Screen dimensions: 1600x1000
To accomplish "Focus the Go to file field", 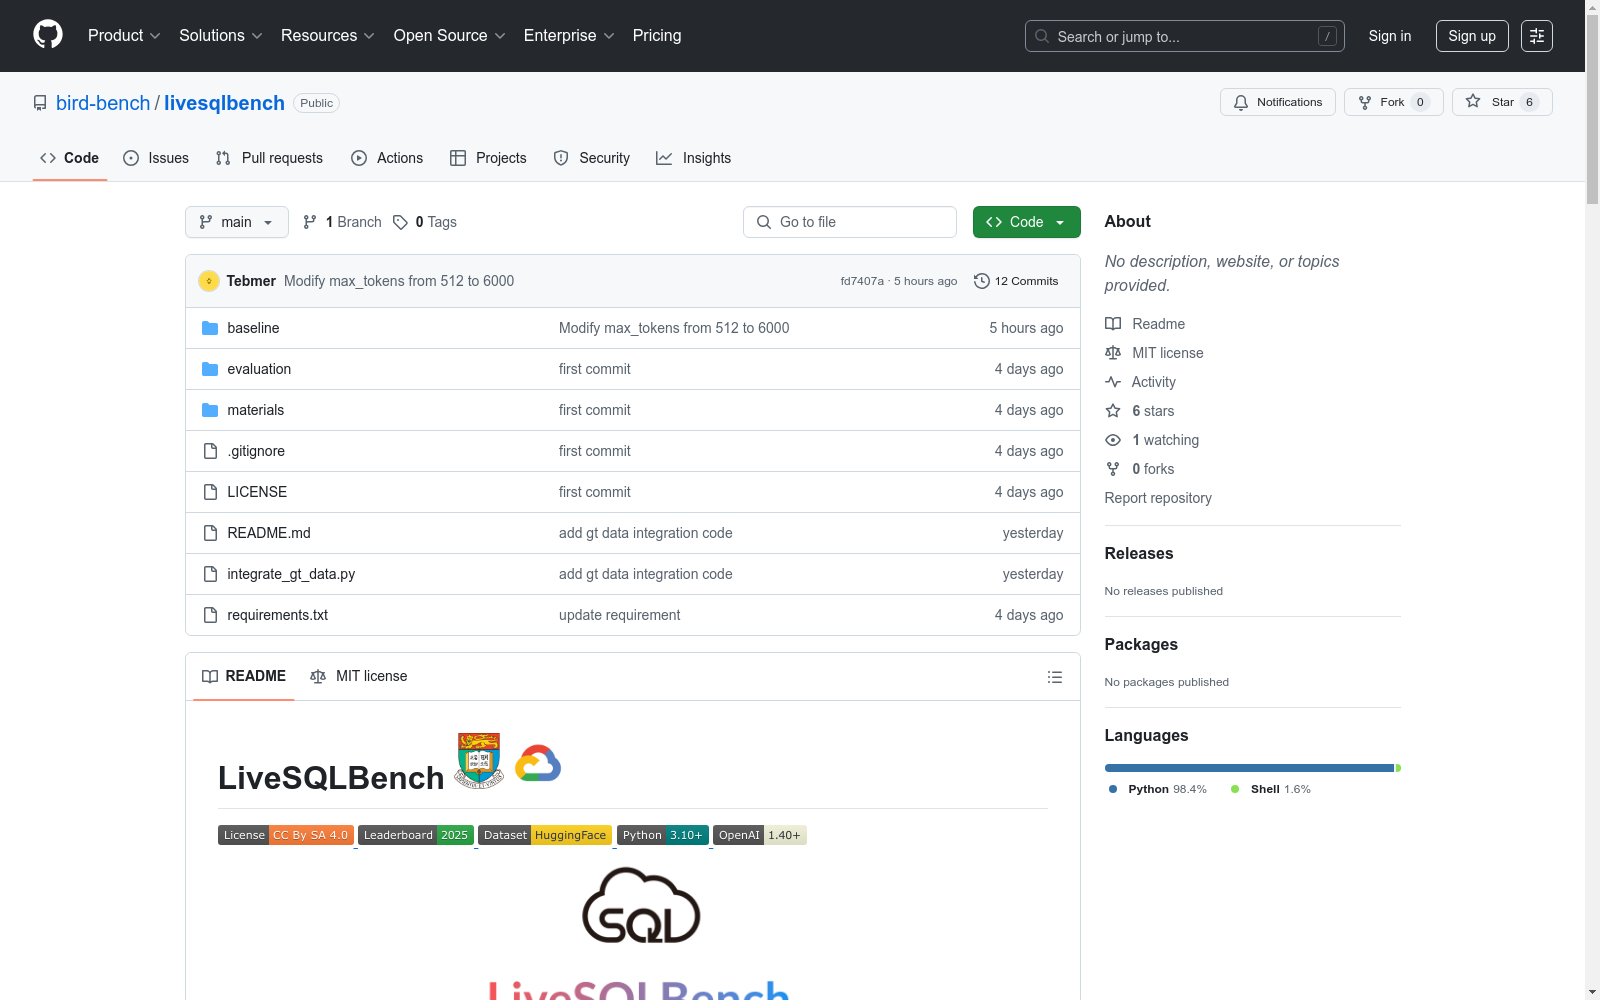I will (850, 222).
